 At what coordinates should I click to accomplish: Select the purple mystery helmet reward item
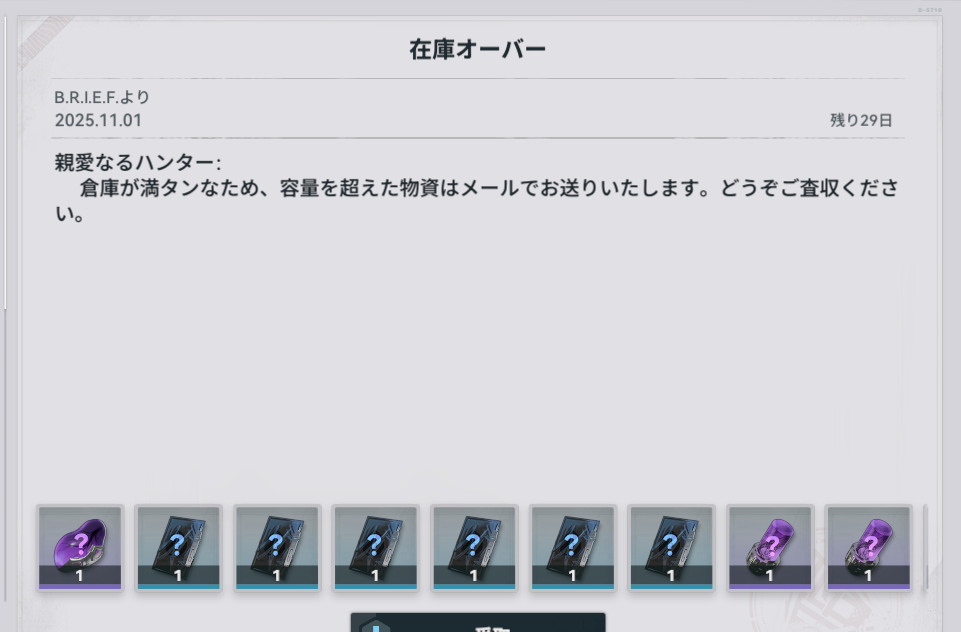pyautogui.click(x=80, y=547)
